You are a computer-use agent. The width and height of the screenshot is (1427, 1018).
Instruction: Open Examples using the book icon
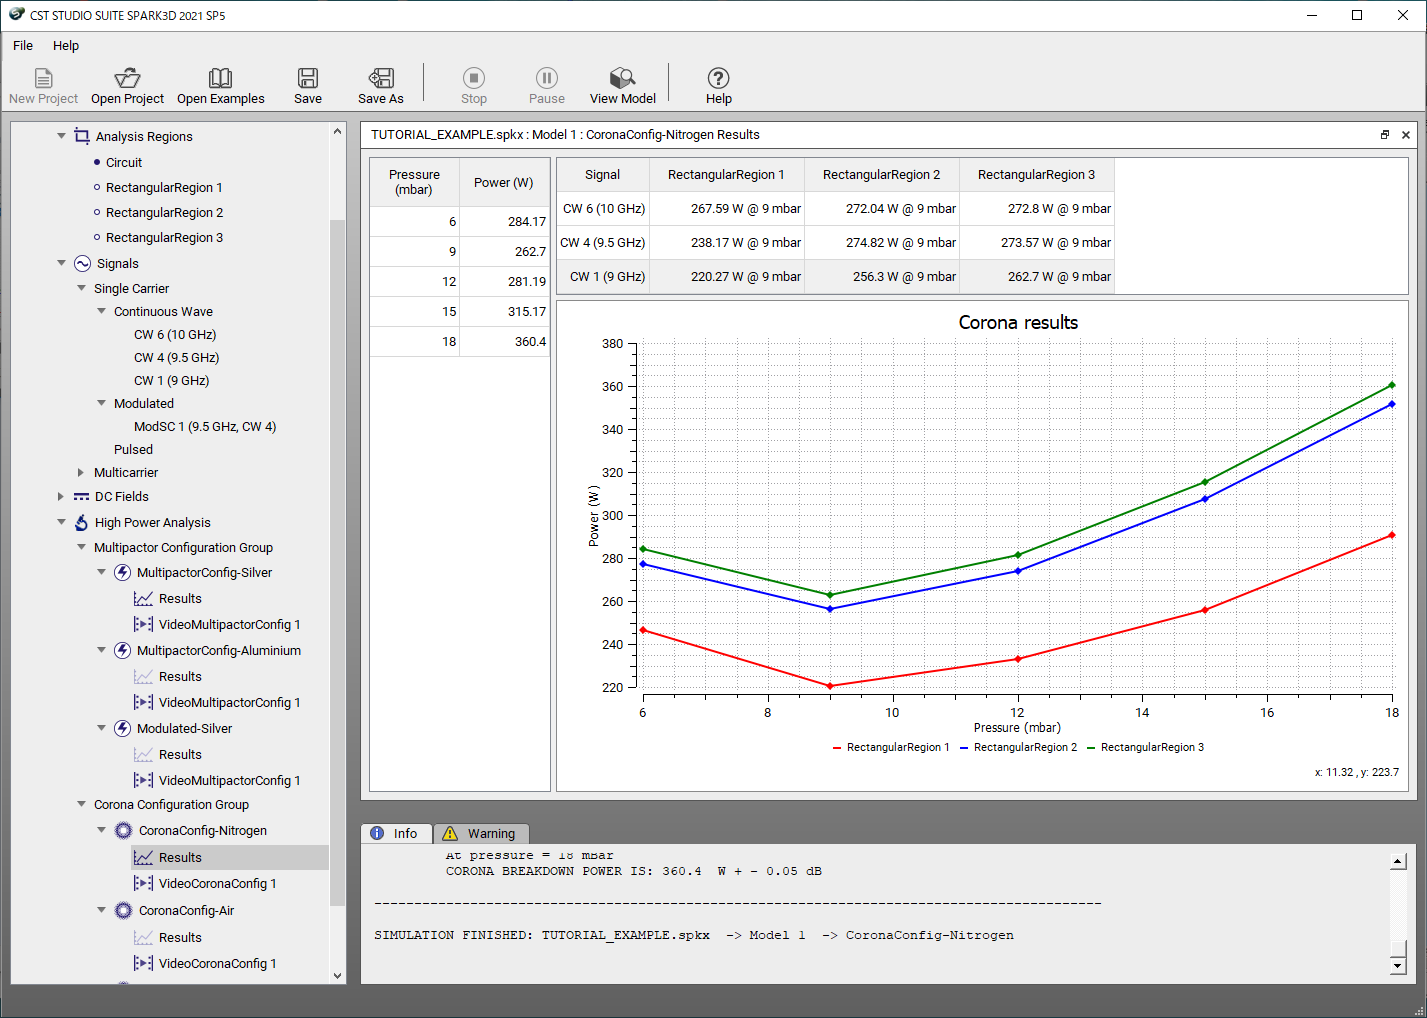tap(220, 78)
